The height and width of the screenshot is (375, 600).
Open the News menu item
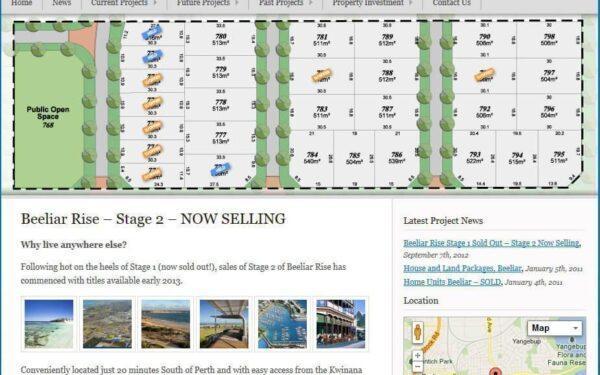point(62,3)
